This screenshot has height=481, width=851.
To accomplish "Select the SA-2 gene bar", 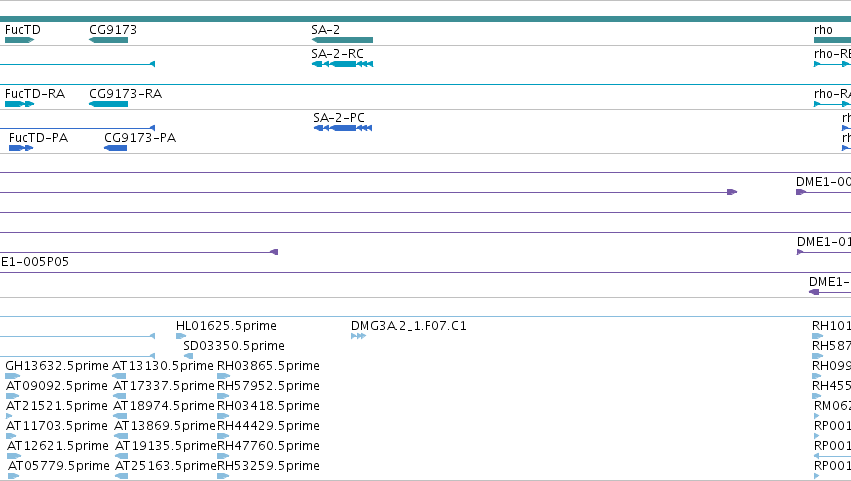I will point(342,40).
